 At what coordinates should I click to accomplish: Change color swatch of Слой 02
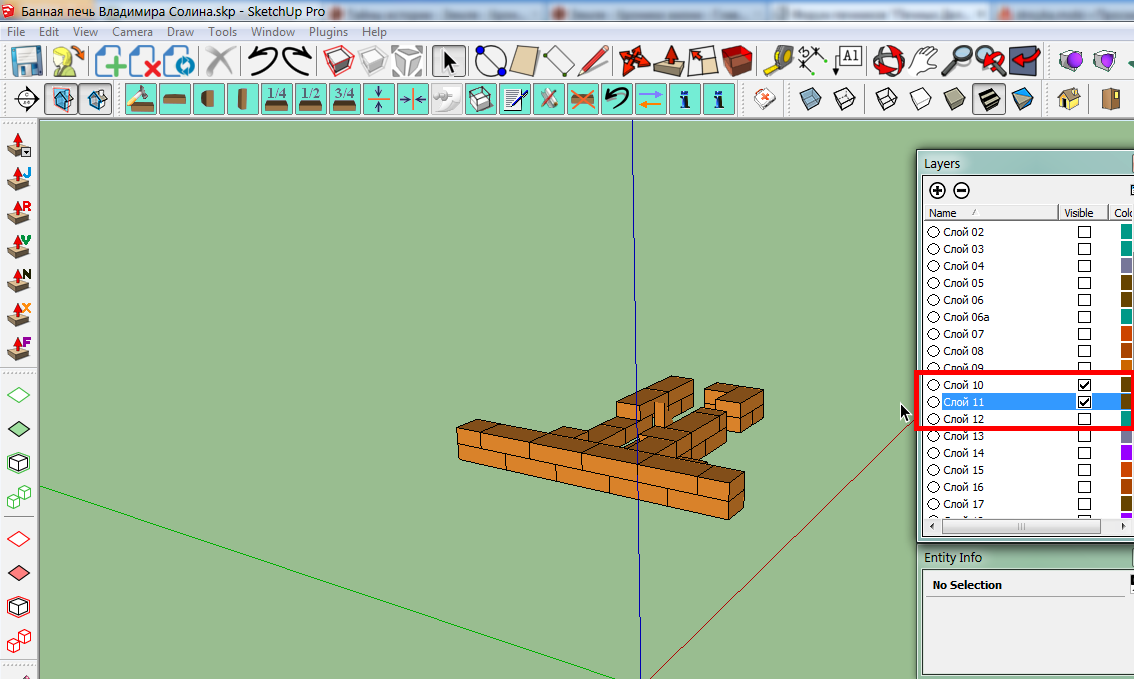pos(1126,232)
